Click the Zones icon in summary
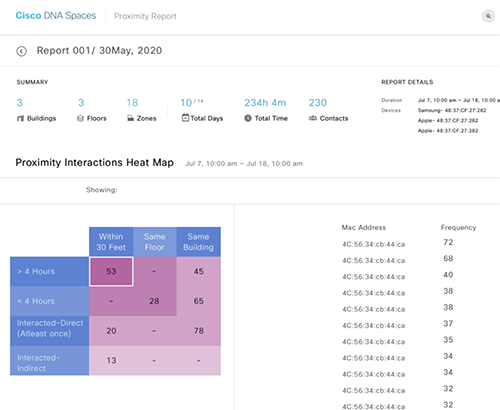Viewport: 500px width, 410px height. click(130, 118)
